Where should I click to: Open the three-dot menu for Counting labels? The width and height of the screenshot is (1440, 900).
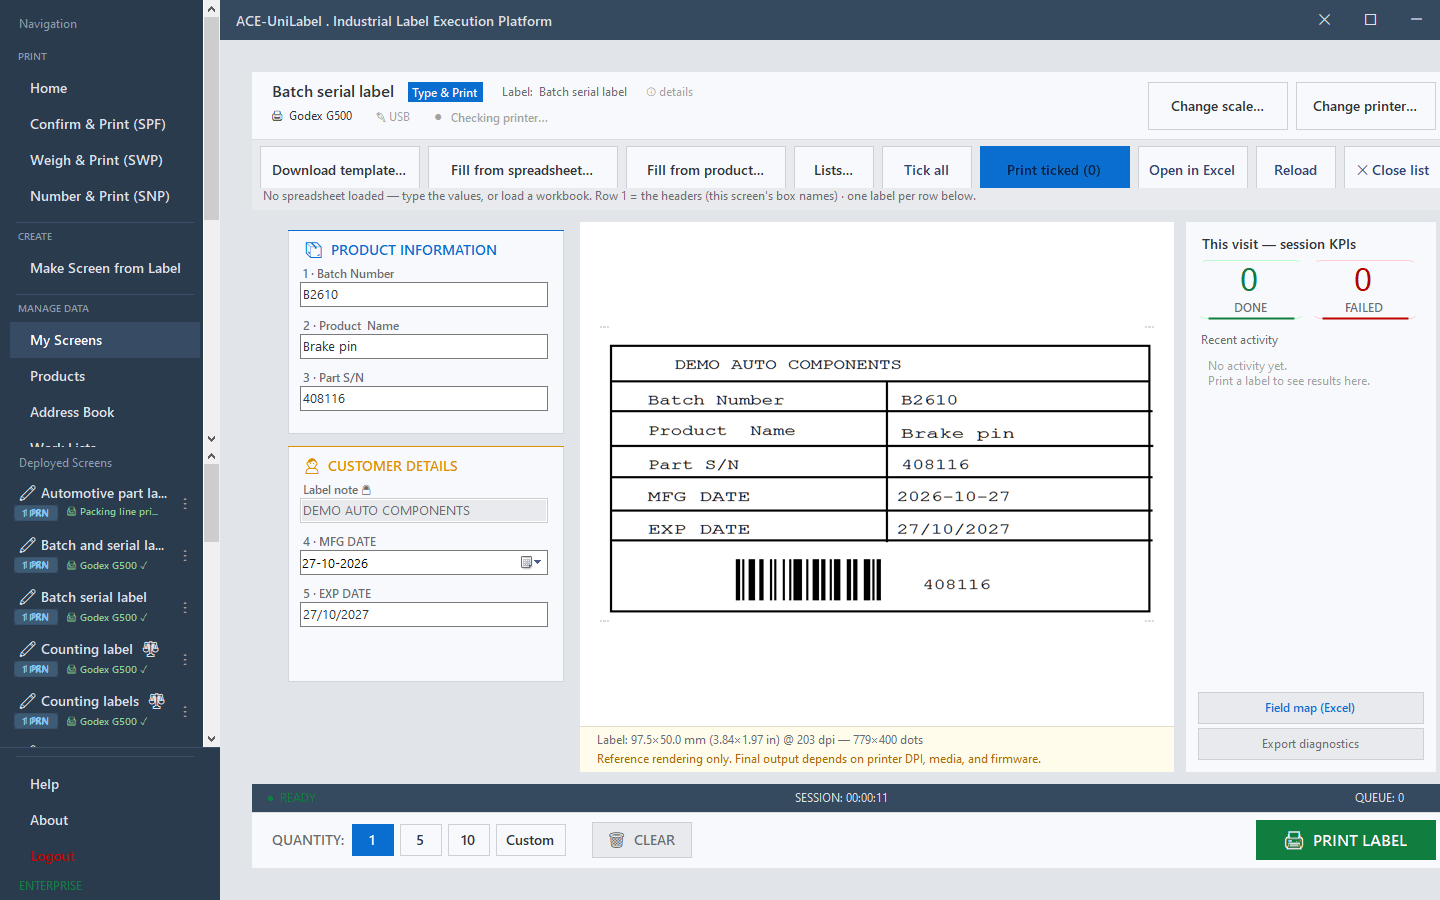pyautogui.click(x=185, y=711)
